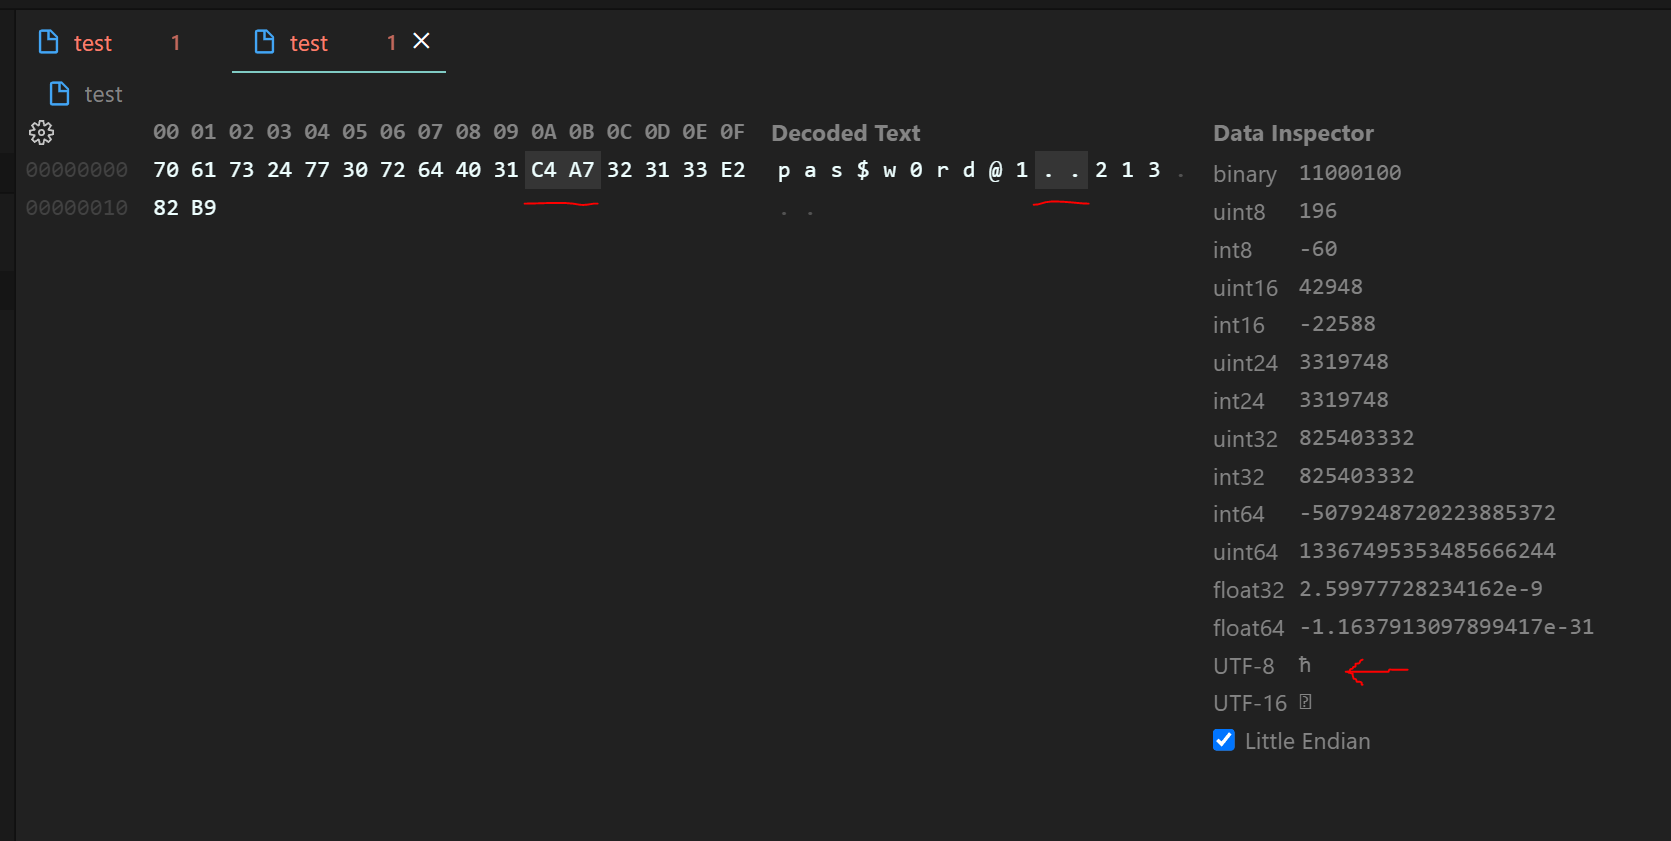Screen dimensions: 1671x841
Task: Select highlighted hex byte A7
Action: coord(582,170)
